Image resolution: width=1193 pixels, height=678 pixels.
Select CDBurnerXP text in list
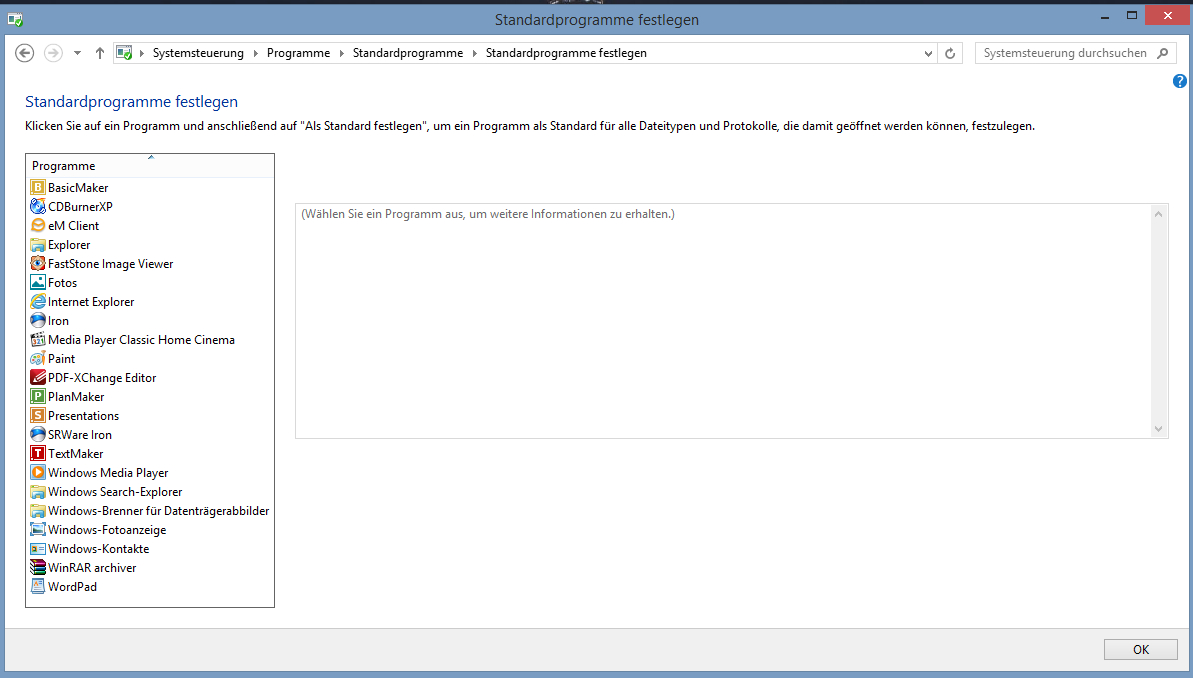click(x=80, y=207)
